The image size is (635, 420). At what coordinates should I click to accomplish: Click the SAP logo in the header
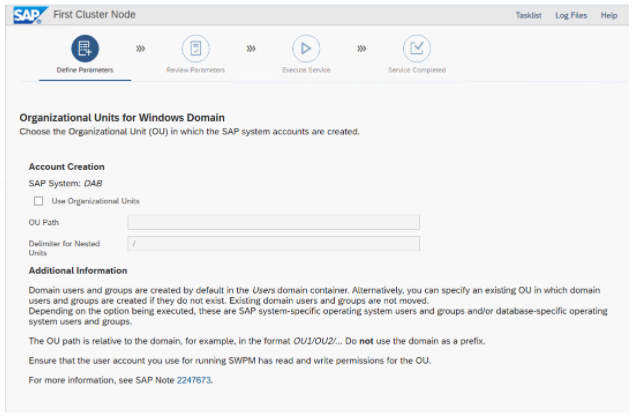(x=30, y=15)
